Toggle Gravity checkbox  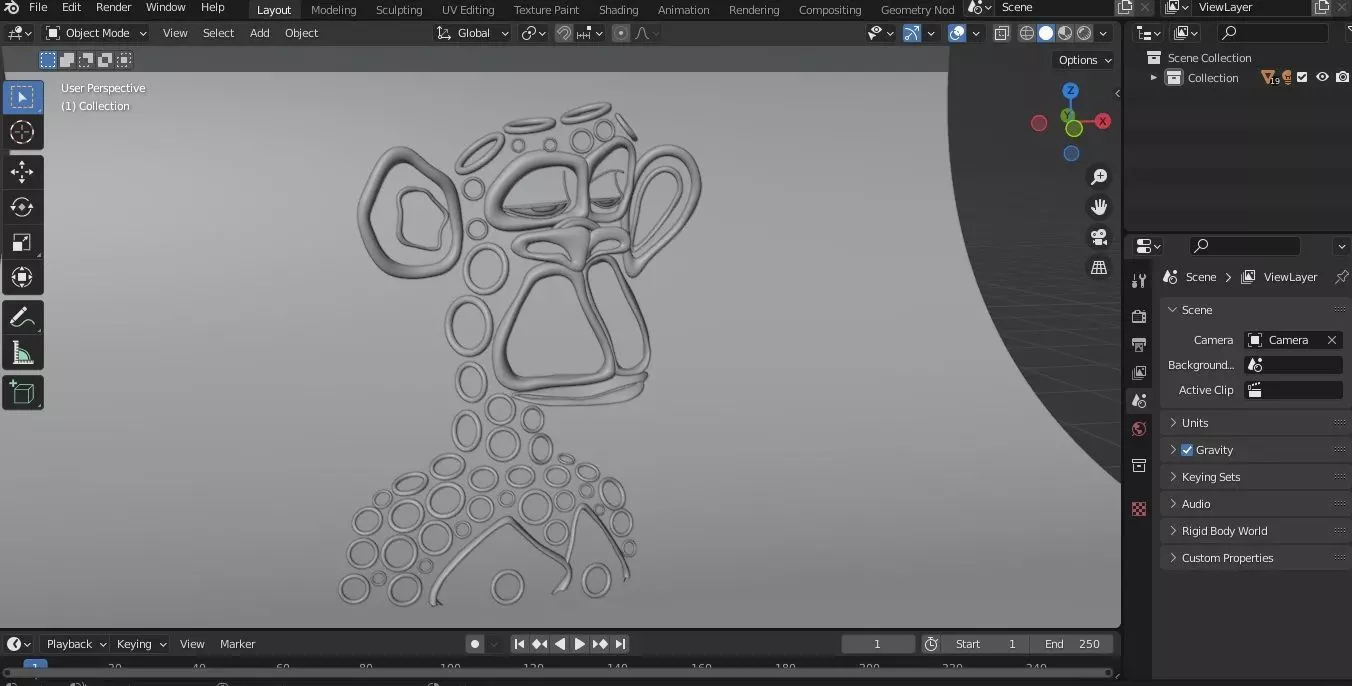[x=1187, y=450]
